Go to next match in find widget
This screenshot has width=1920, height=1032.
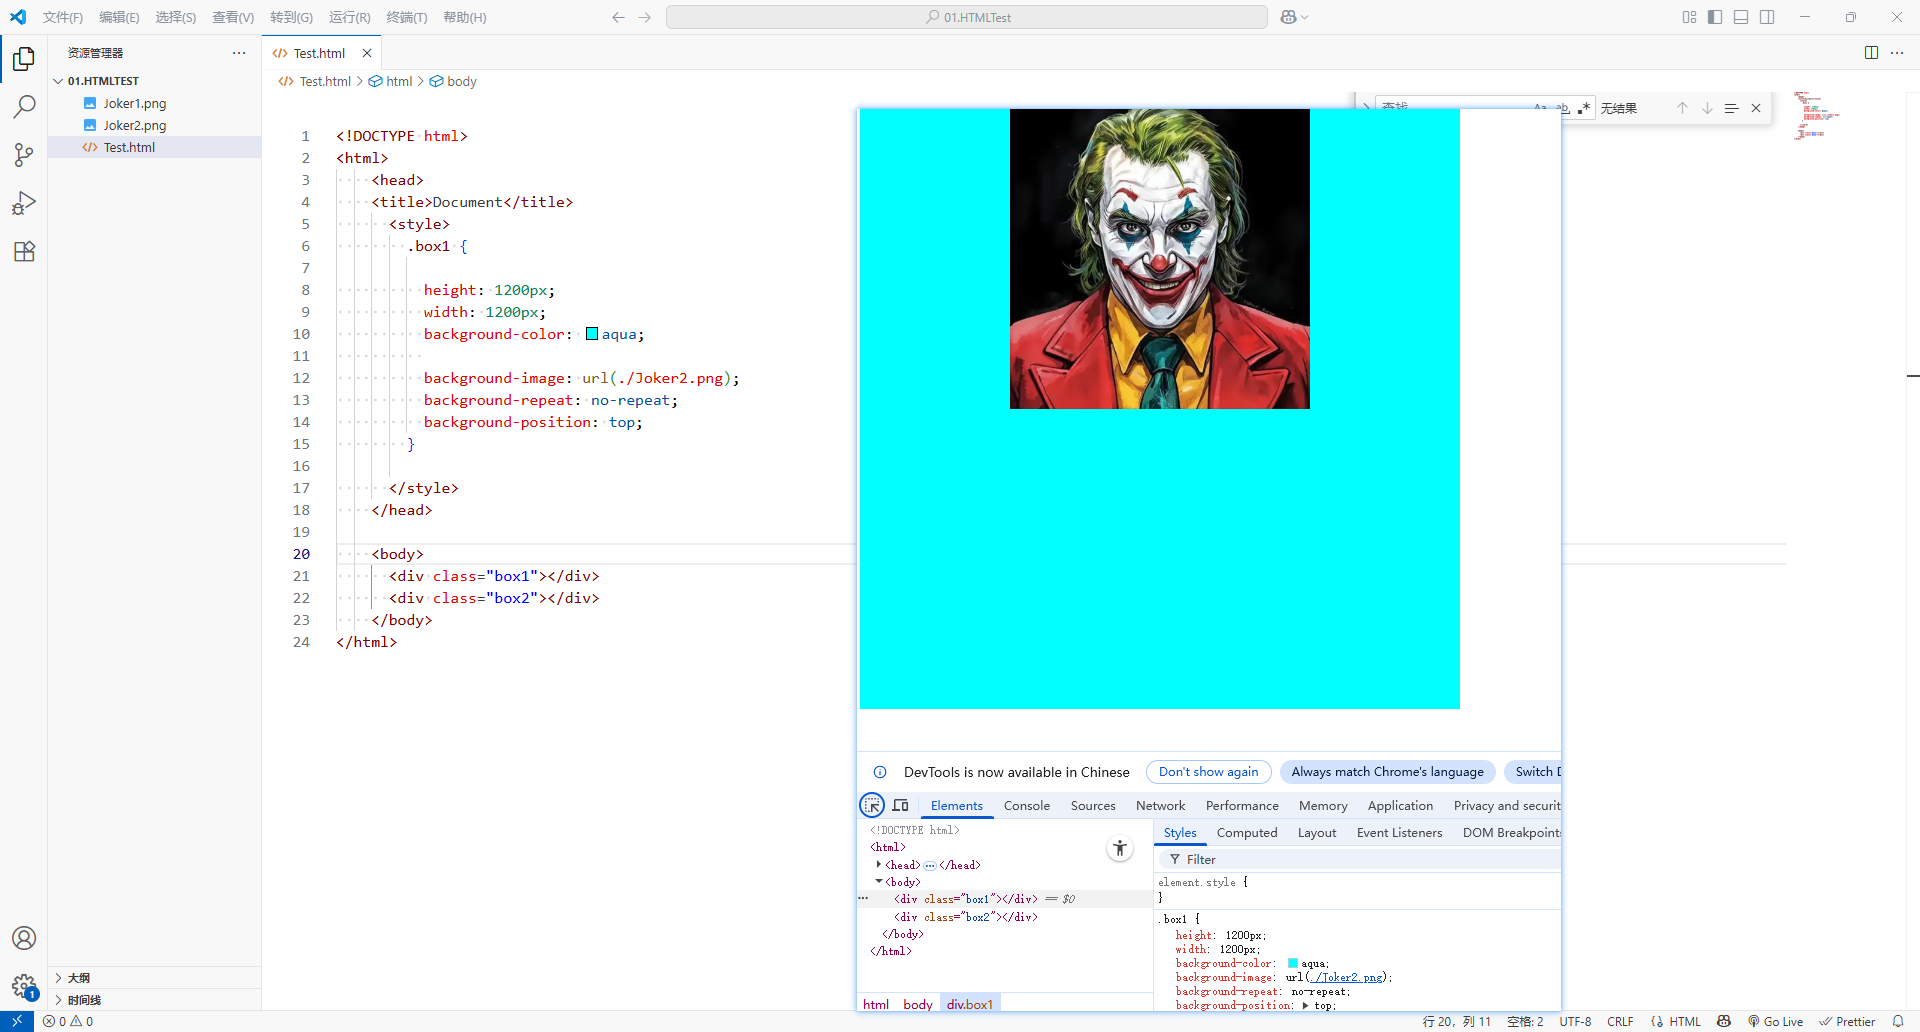coord(1707,108)
